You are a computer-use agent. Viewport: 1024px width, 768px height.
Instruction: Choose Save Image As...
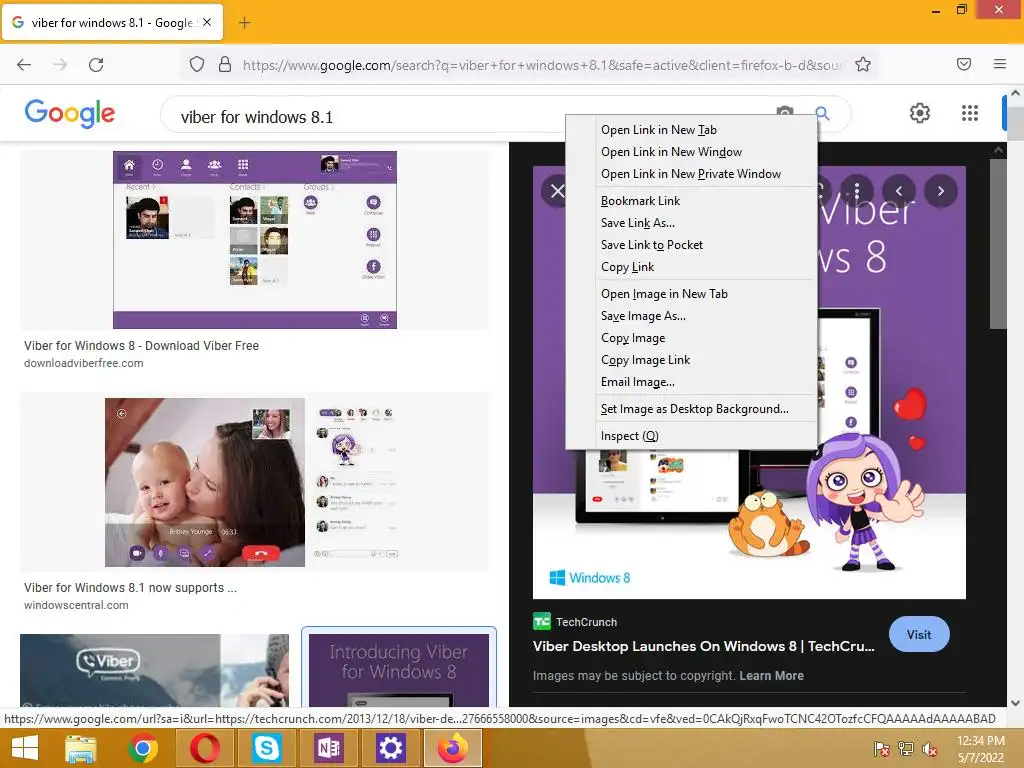point(691,316)
